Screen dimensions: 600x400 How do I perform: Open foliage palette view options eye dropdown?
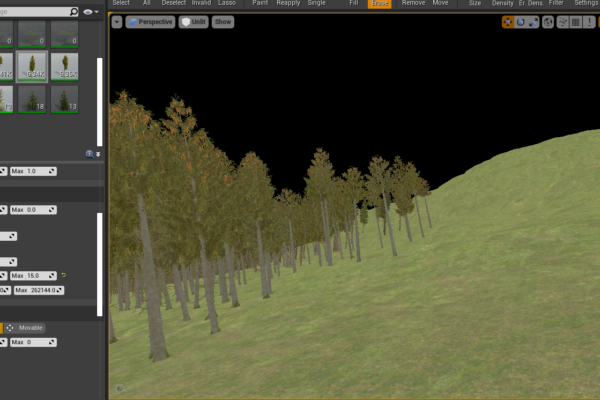pyautogui.click(x=91, y=12)
